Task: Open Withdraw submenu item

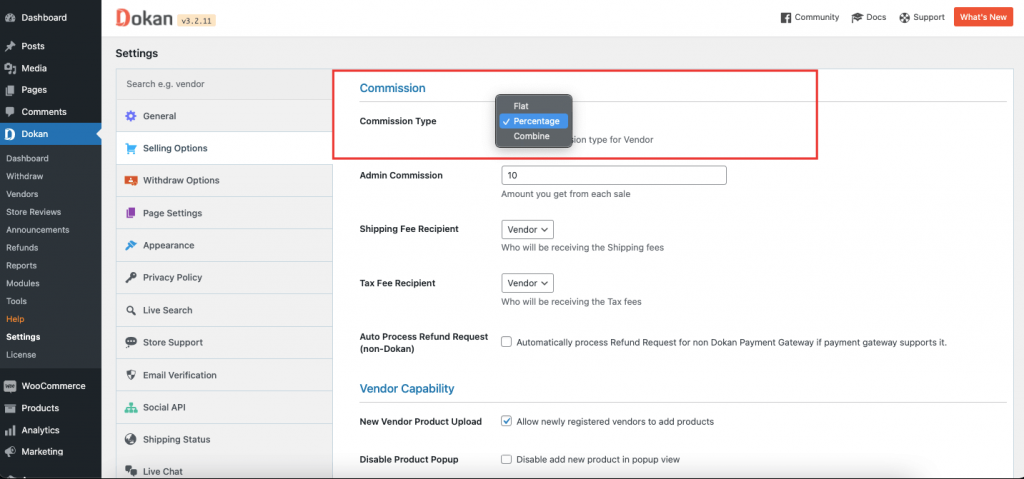Action: (x=25, y=176)
